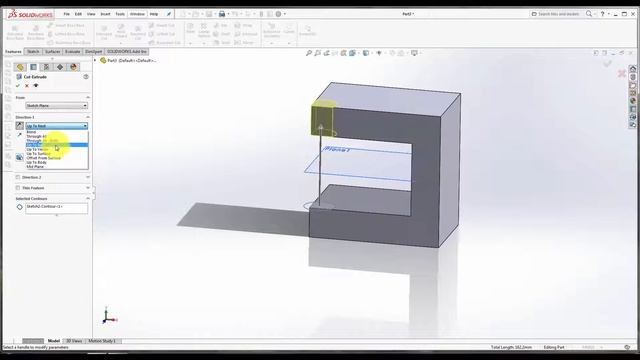Image resolution: width=640 pixels, height=360 pixels.
Task: Enable the Thin Feature checkbox
Action: pyautogui.click(x=18, y=188)
